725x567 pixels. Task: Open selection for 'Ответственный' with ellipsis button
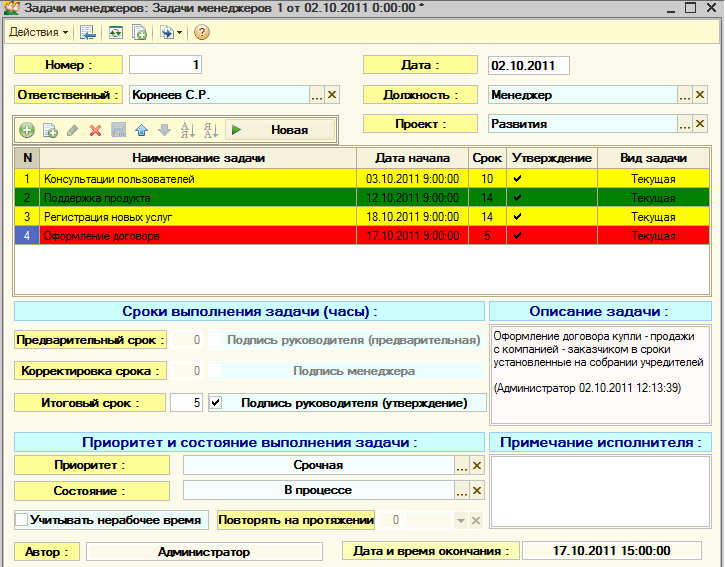317,95
